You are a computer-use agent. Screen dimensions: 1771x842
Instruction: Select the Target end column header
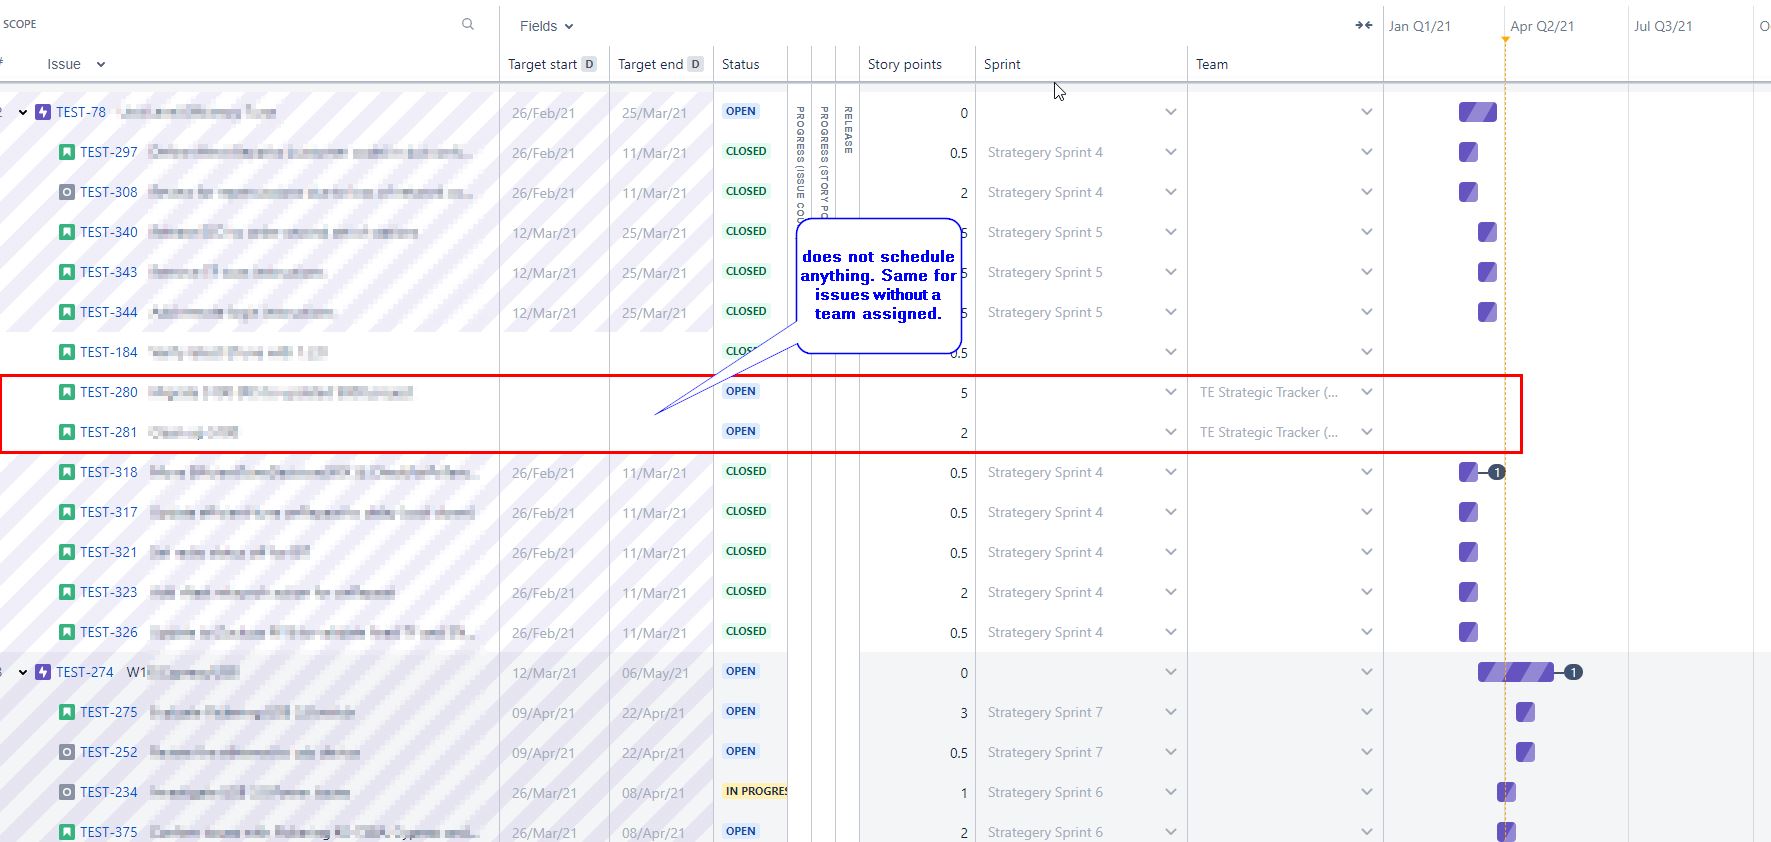650,64
